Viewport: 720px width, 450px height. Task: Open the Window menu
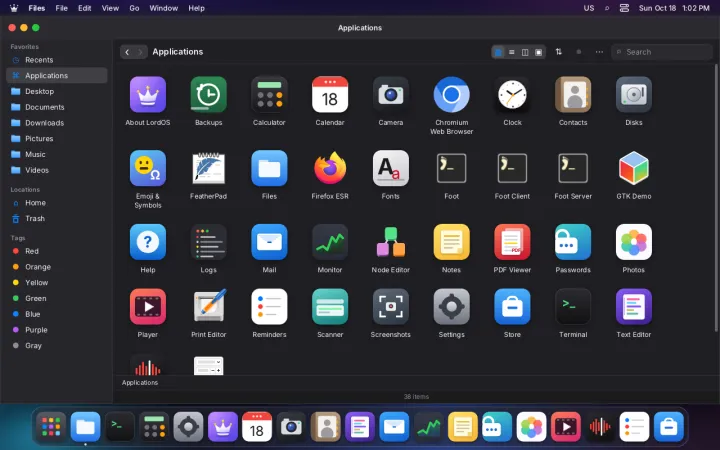(163, 8)
